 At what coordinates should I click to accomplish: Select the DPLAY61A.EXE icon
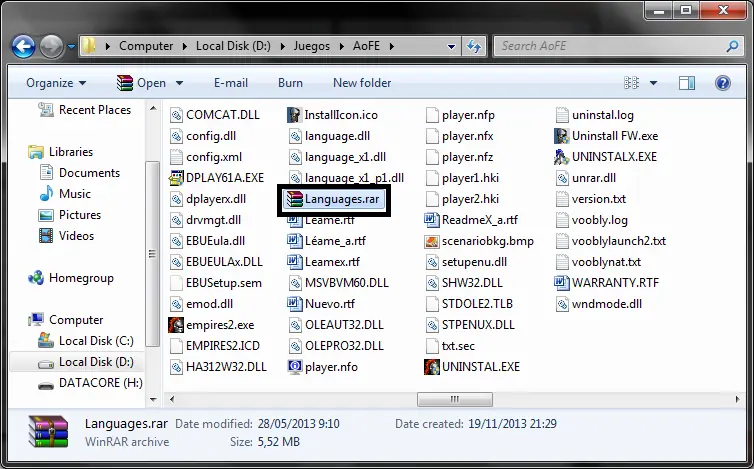click(x=176, y=178)
